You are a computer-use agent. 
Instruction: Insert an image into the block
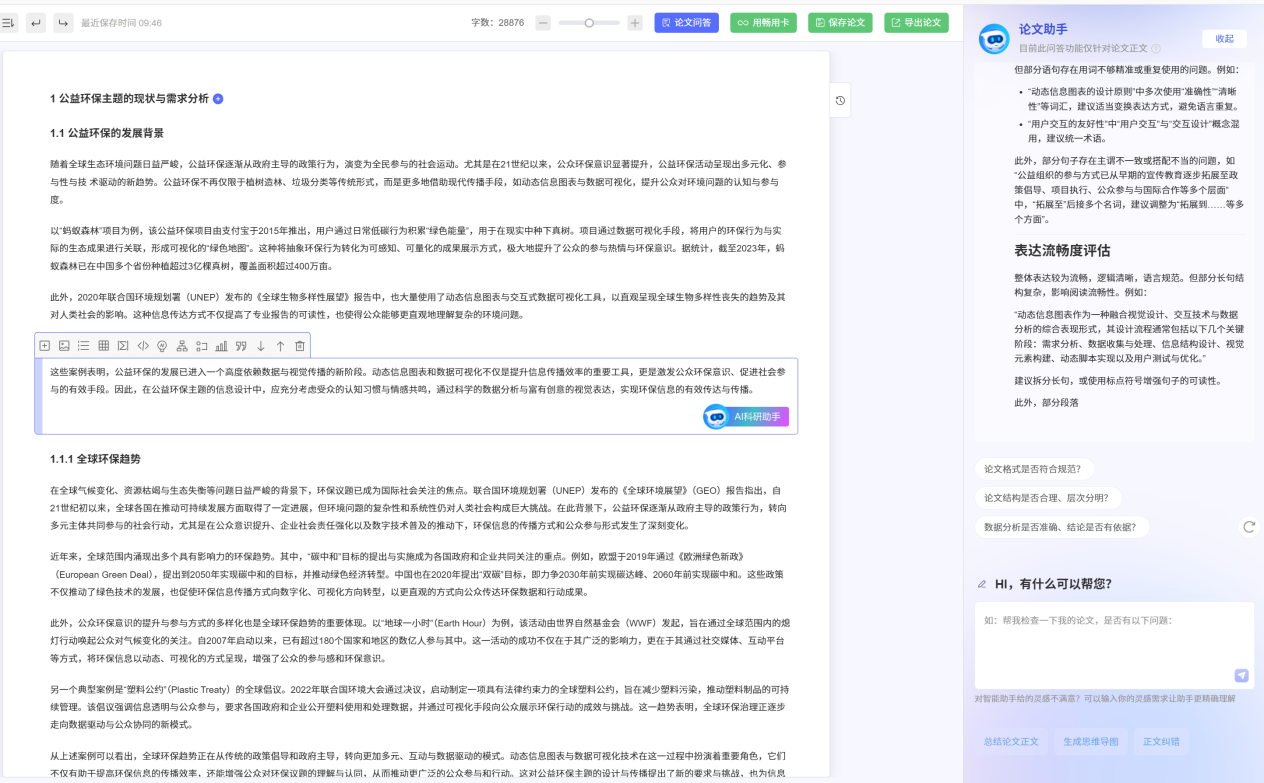click(64, 346)
